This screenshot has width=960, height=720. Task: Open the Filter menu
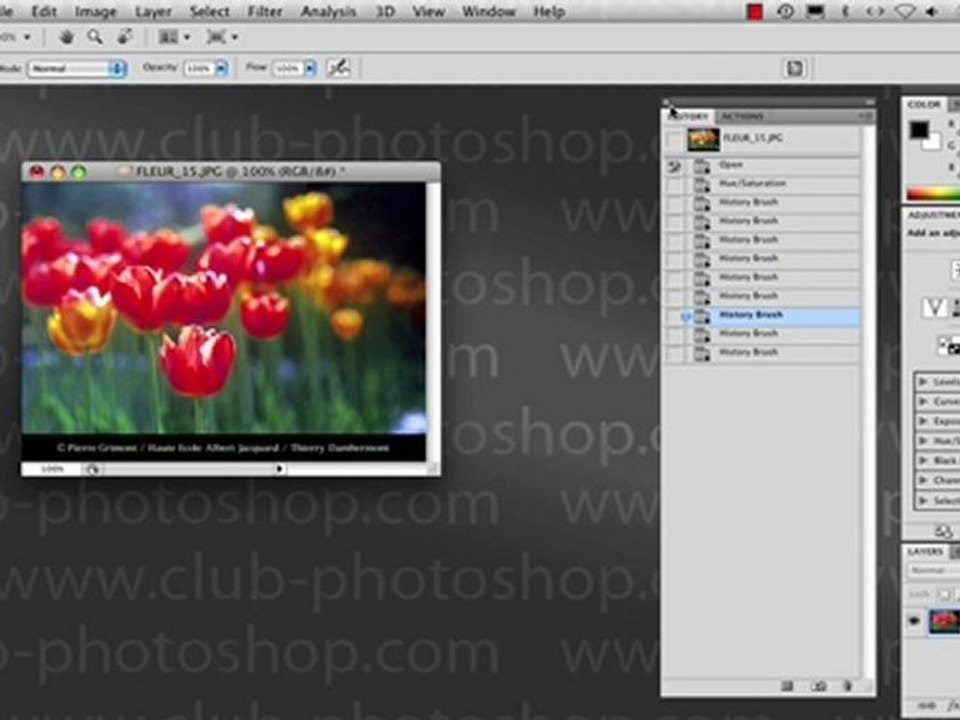click(x=264, y=12)
